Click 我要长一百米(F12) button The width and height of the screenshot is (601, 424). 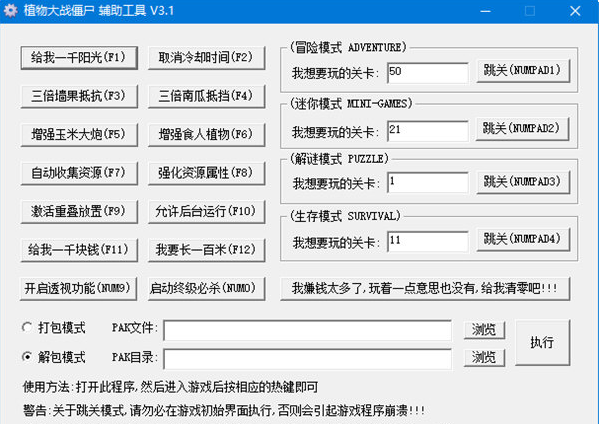click(206, 250)
